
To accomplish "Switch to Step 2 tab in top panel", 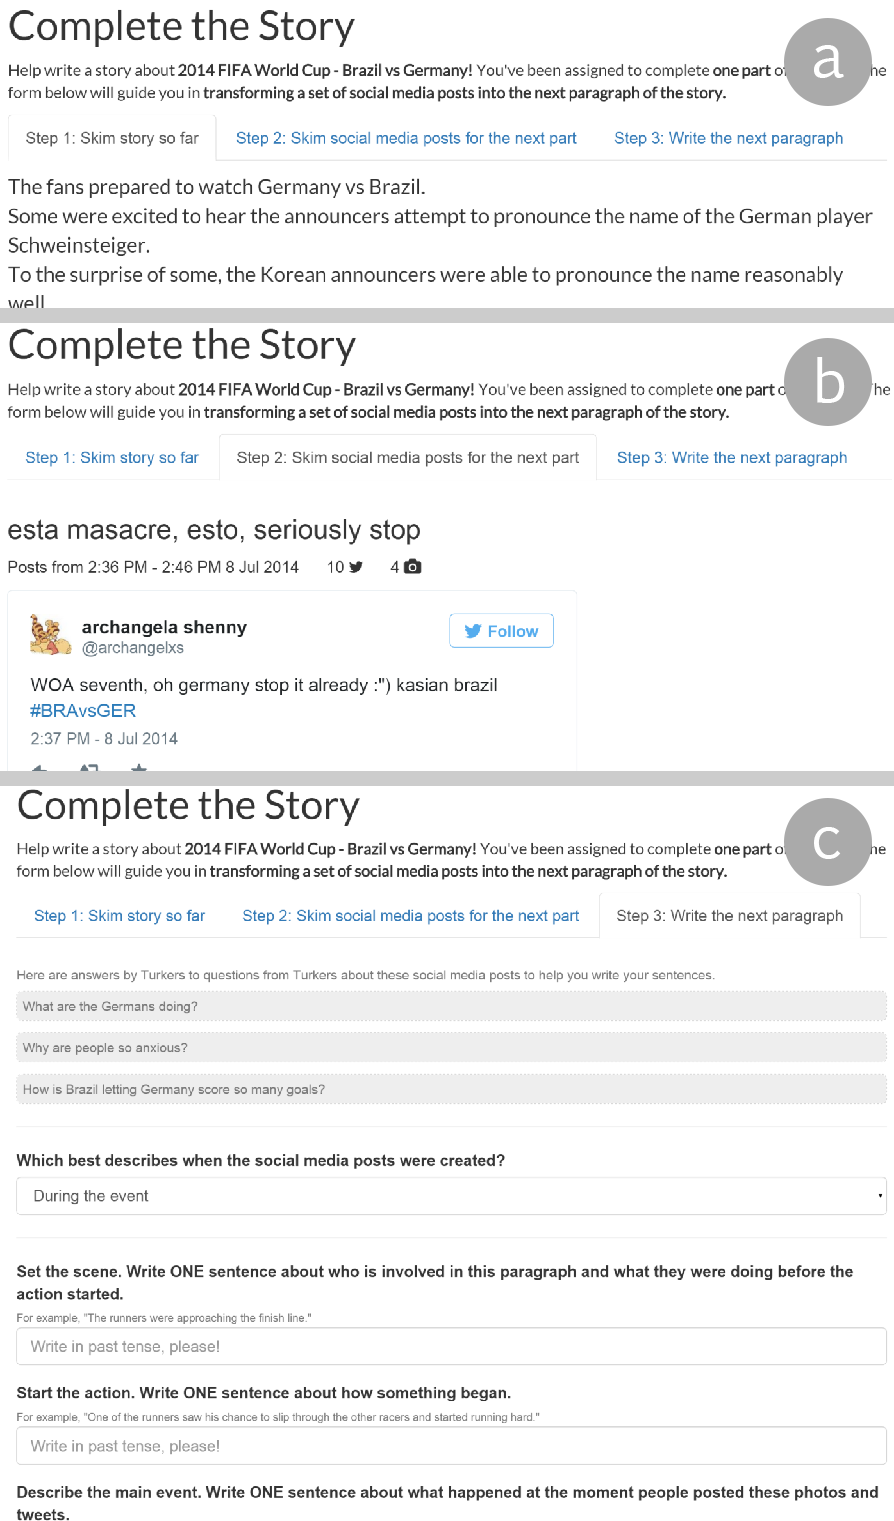I will 406,139.
